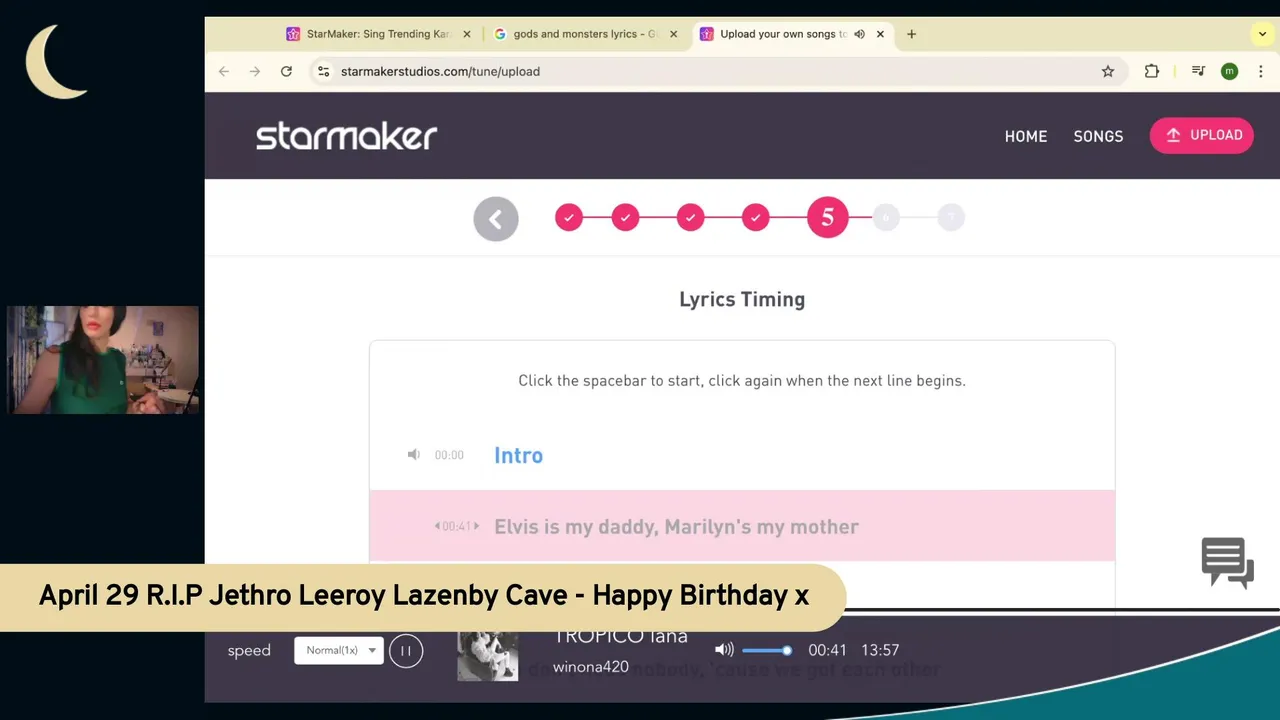The image size is (1280, 720).
Task: Click the pink UPLOAD button
Action: [1202, 135]
